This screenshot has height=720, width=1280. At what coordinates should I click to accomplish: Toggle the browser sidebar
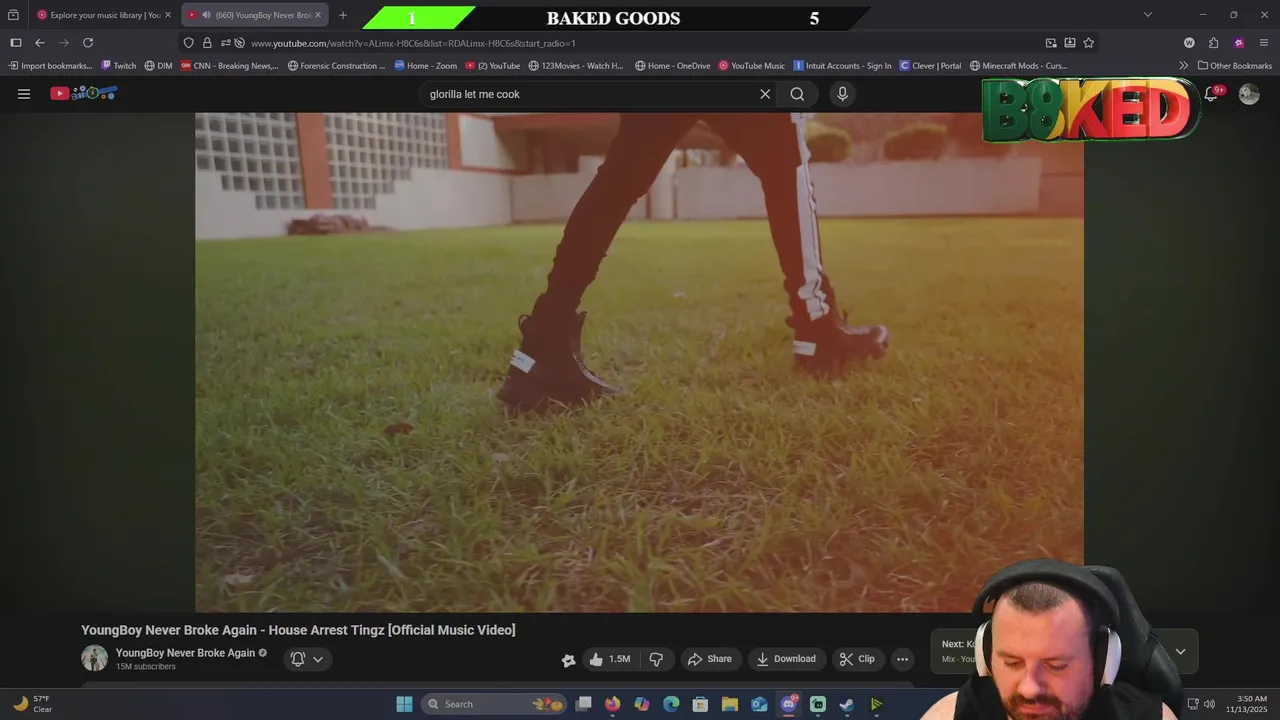16,43
